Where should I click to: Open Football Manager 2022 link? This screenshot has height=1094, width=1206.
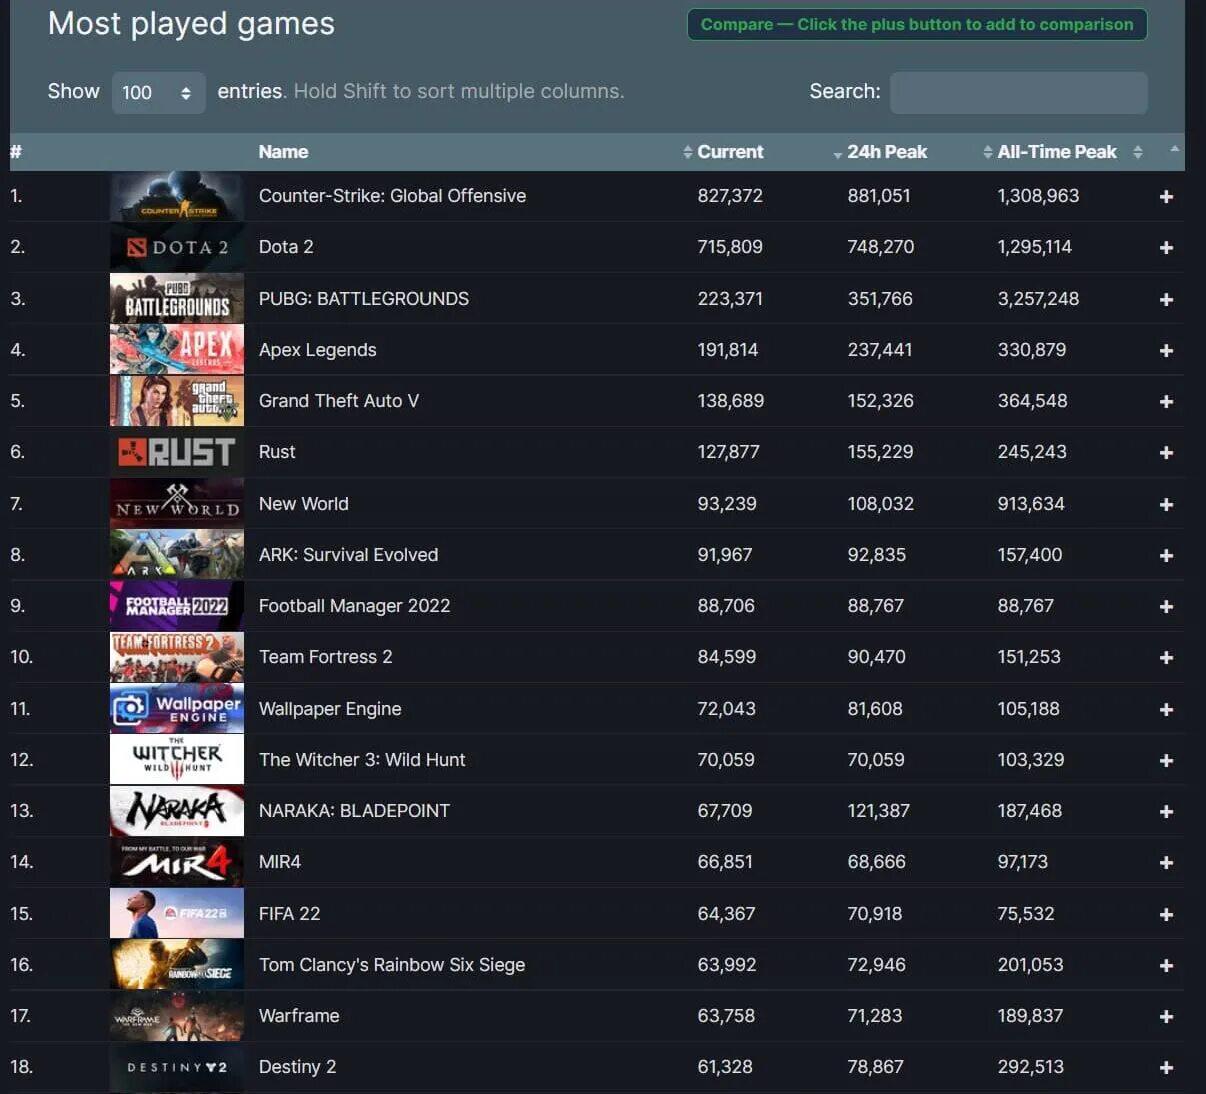click(x=355, y=606)
